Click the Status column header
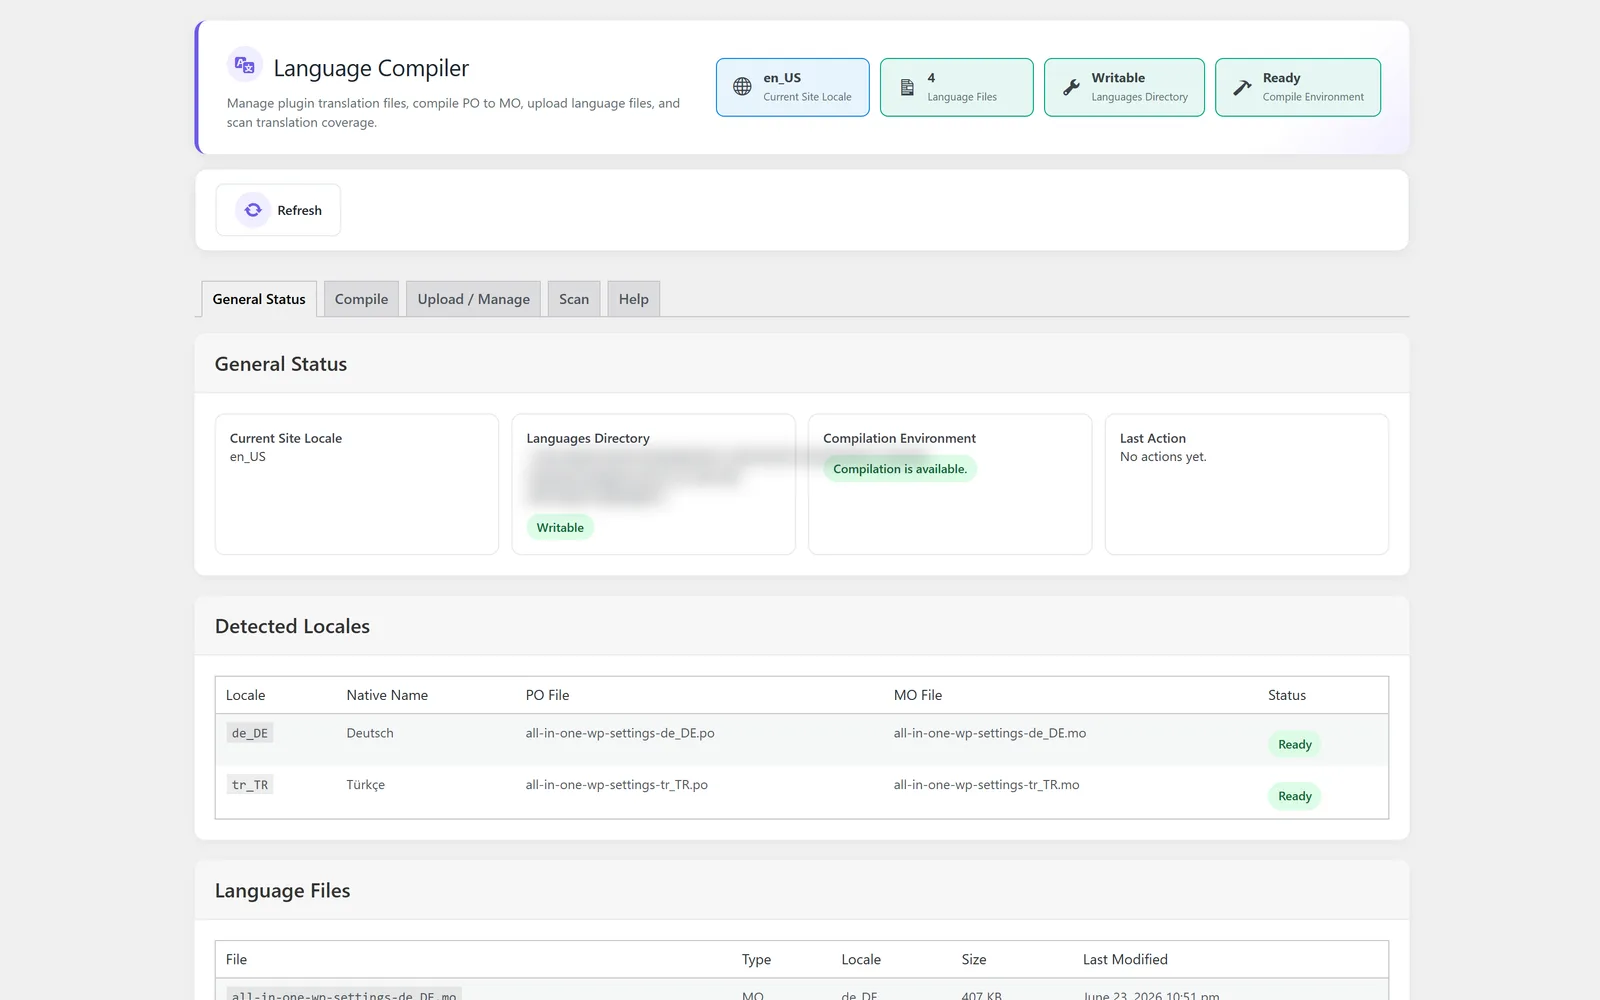Viewport: 1600px width, 1000px height. pyautogui.click(x=1287, y=695)
